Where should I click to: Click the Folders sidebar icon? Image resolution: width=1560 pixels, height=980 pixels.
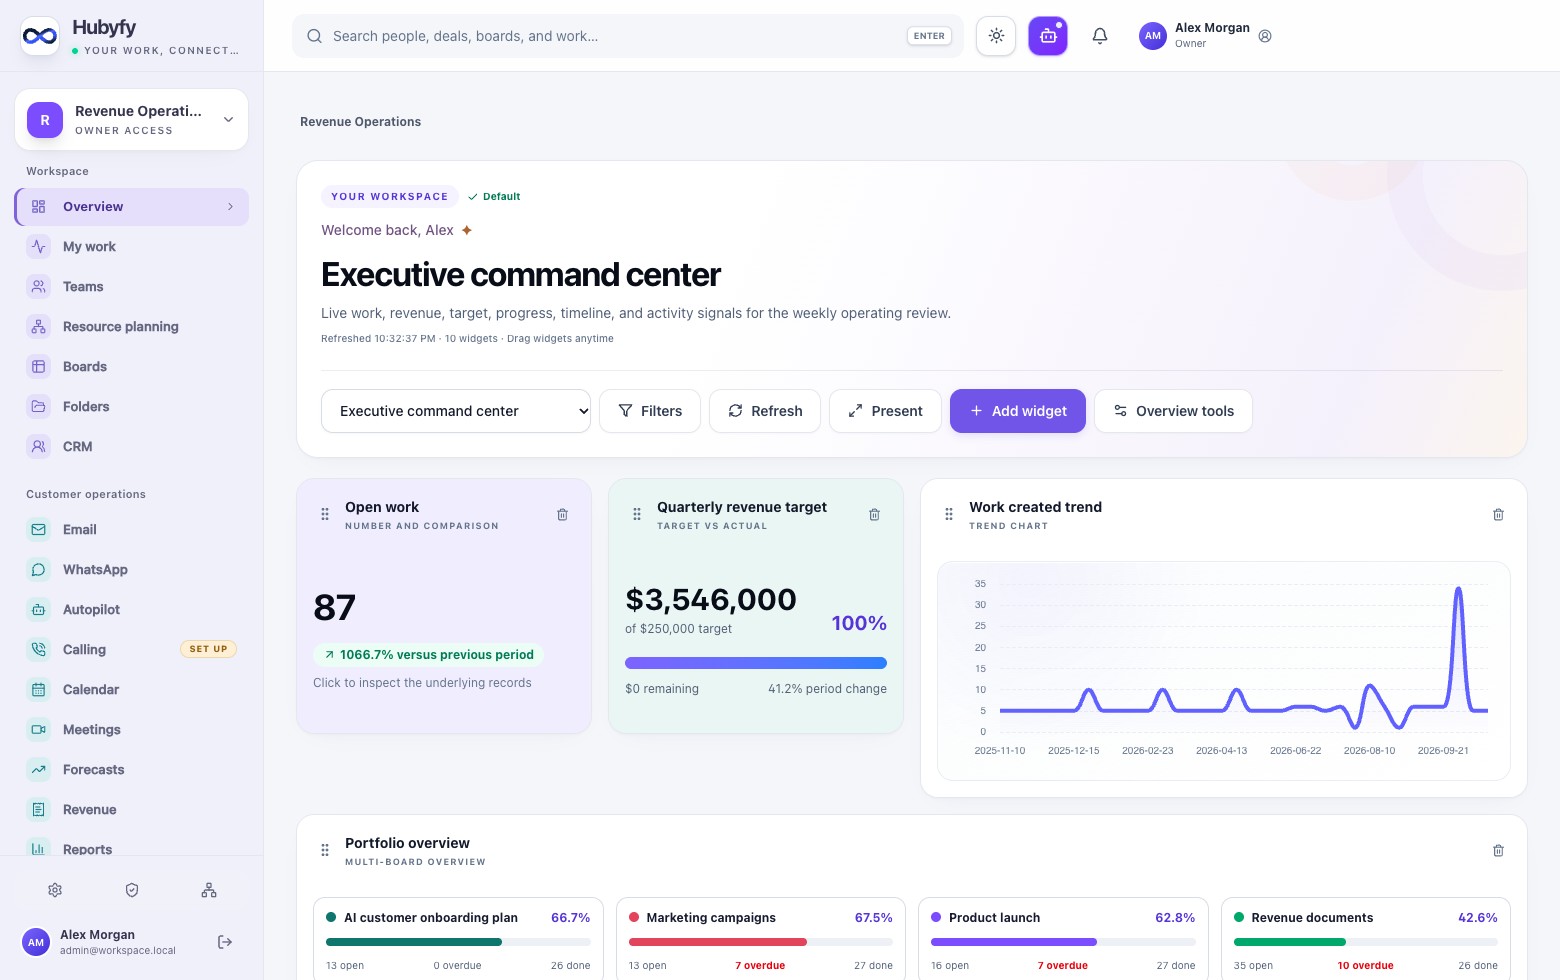click(38, 407)
